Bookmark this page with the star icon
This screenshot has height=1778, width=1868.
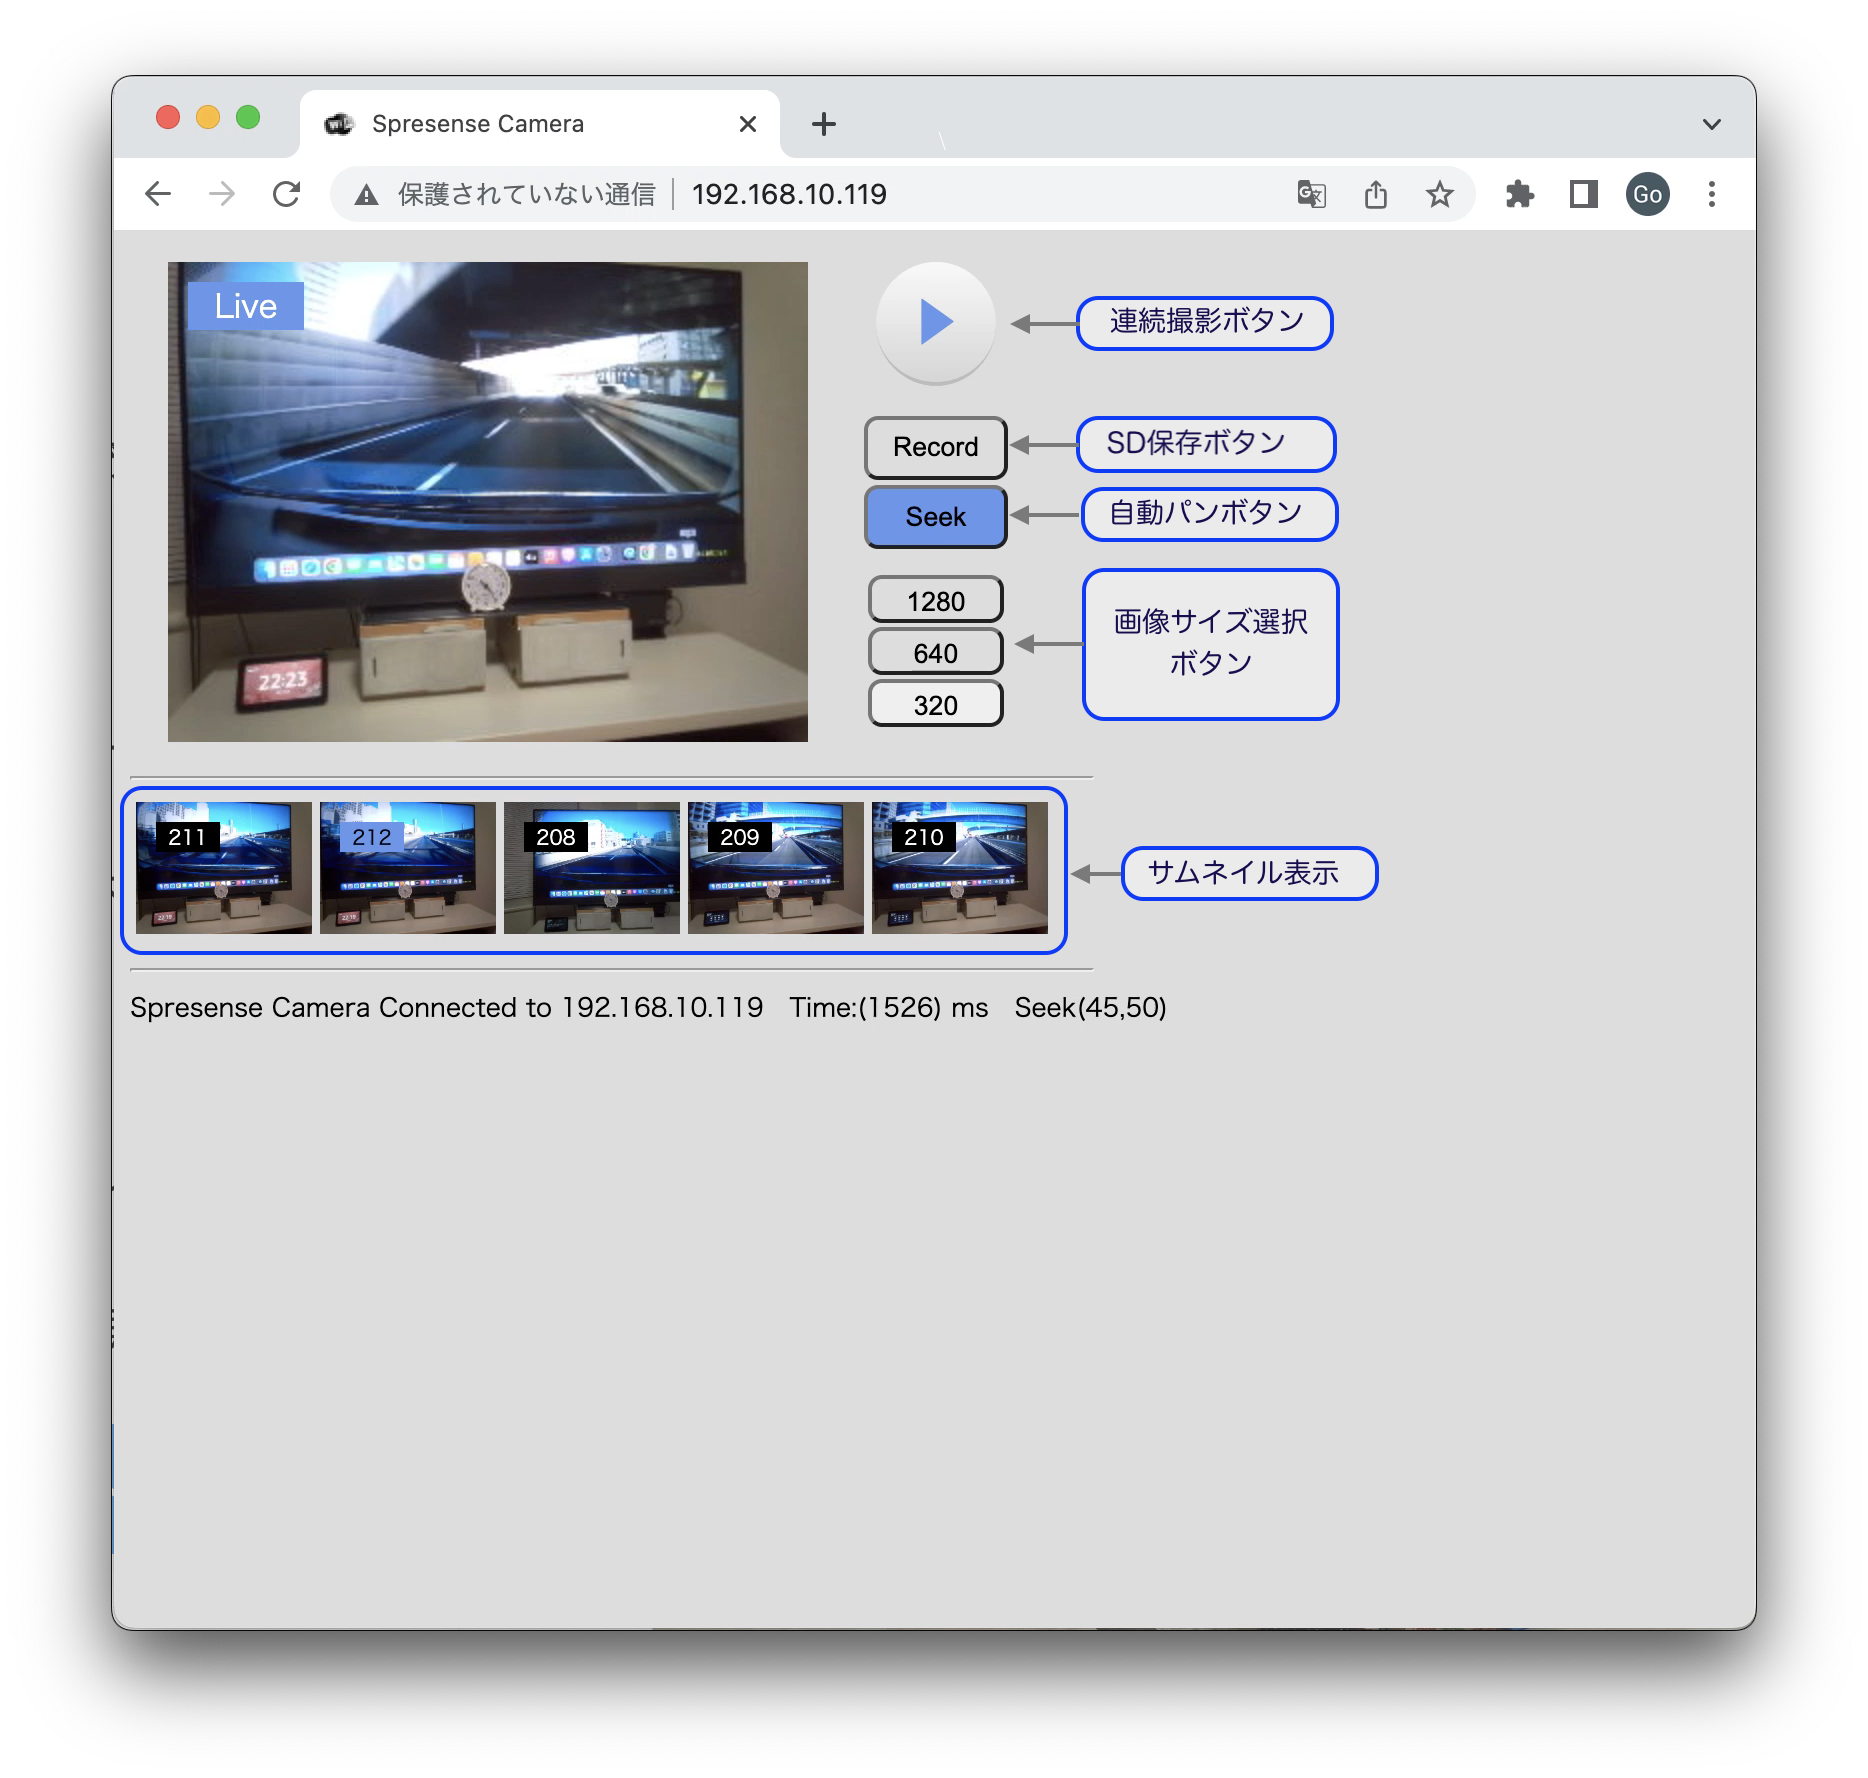[1439, 194]
